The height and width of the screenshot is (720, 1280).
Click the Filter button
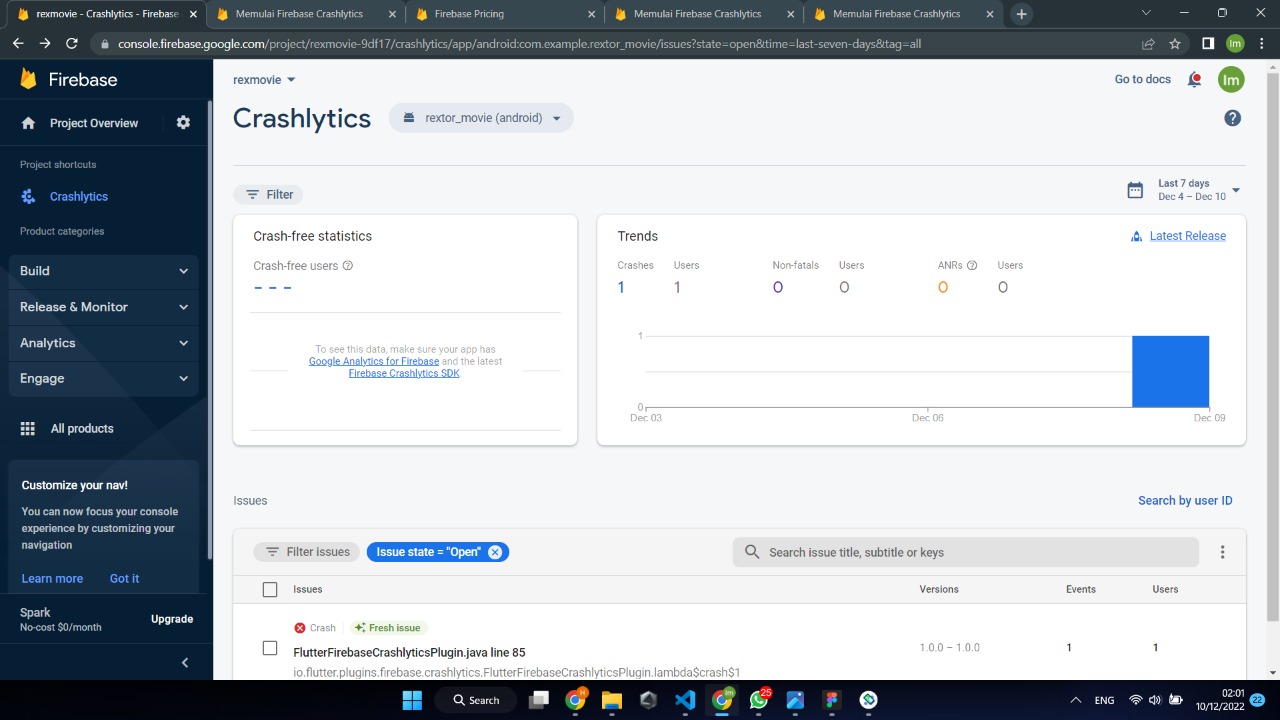(269, 194)
